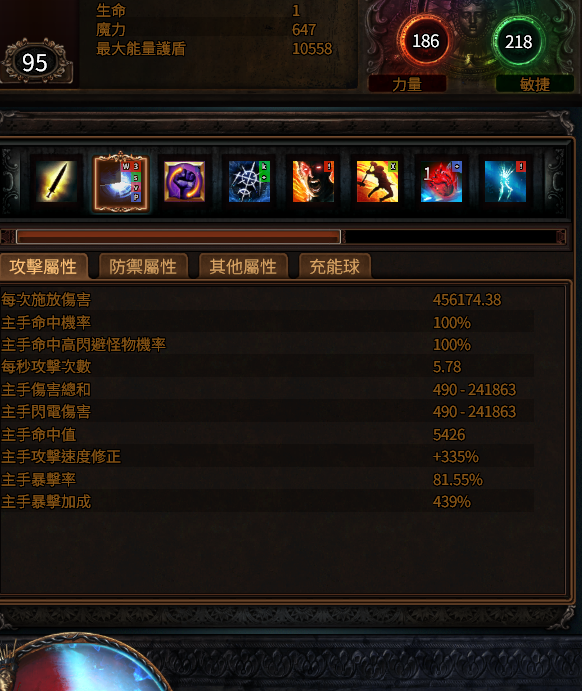Viewport: 582px width, 691px height.
Task: Click the 力量 strength label
Action: tap(407, 84)
